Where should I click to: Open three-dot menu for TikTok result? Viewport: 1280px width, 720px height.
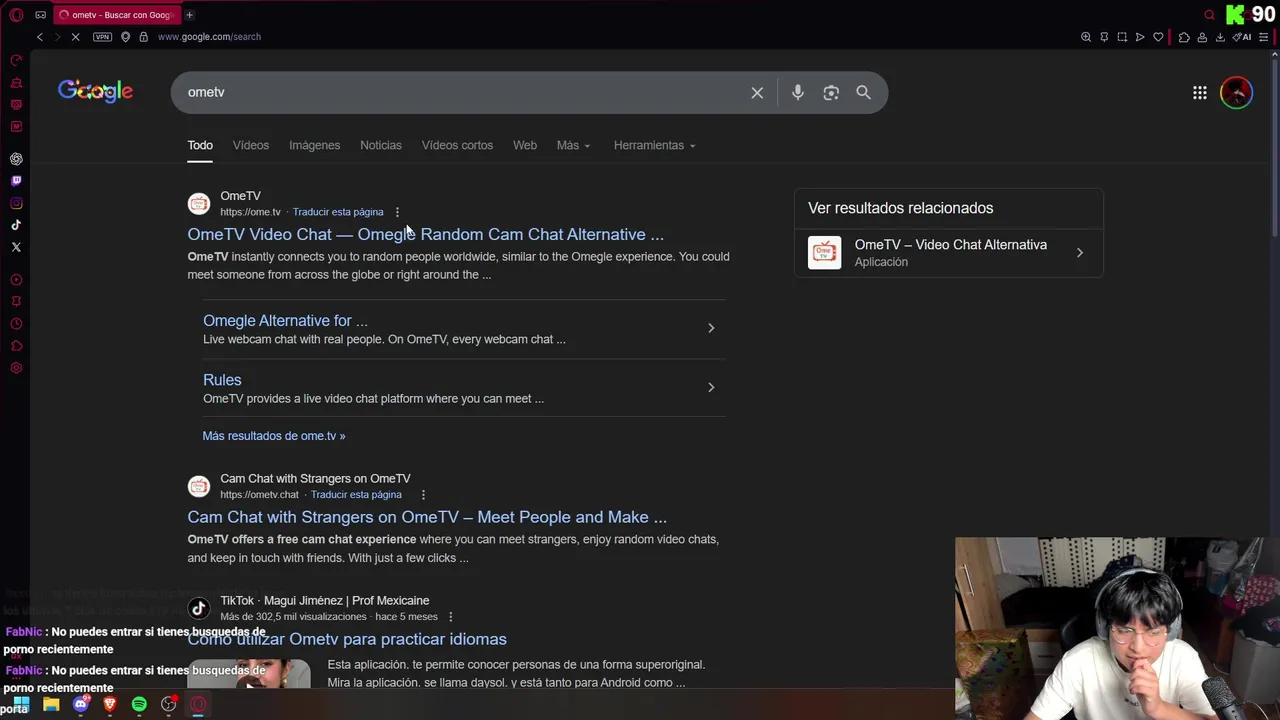(450, 617)
